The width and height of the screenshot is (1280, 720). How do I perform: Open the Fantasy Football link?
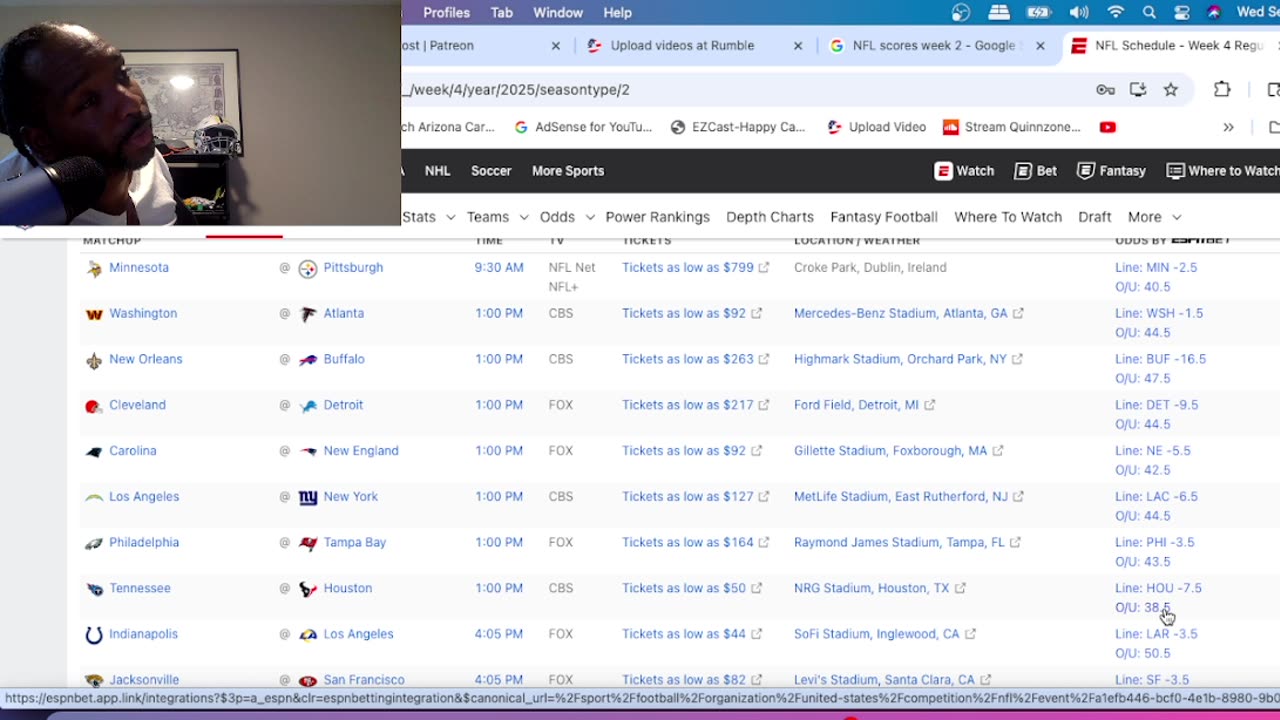click(x=884, y=217)
